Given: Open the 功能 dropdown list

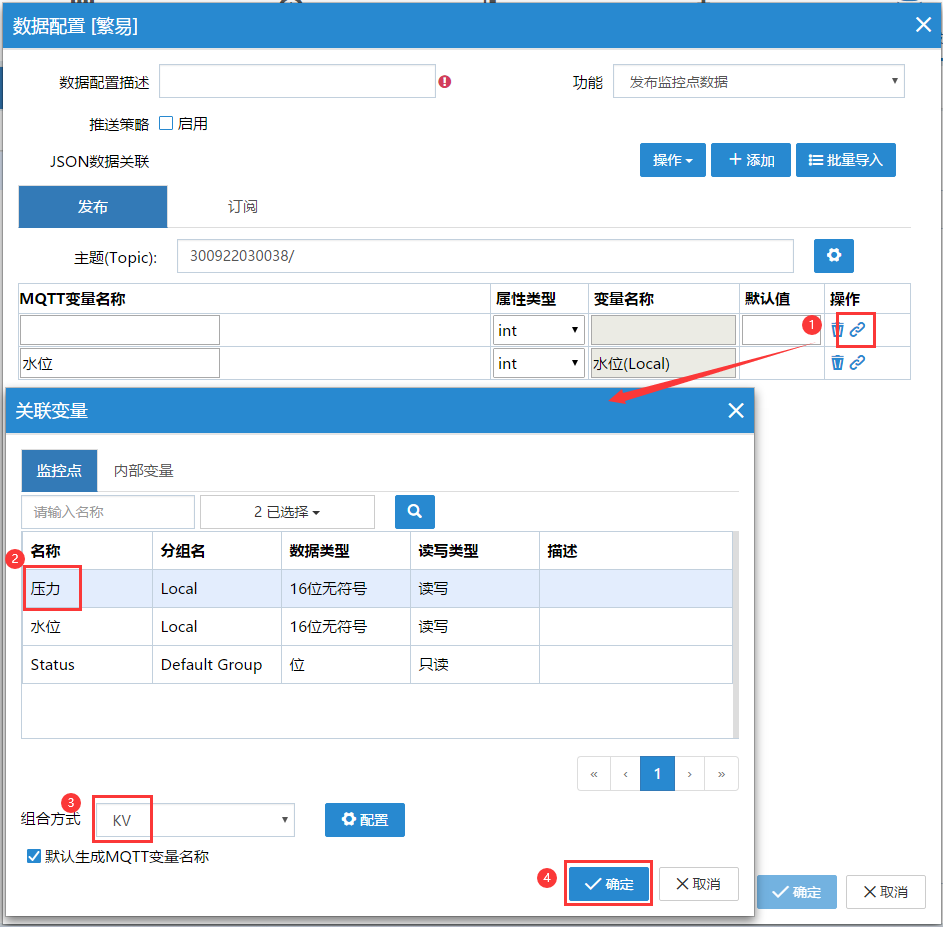Looking at the screenshot, I should (758, 82).
